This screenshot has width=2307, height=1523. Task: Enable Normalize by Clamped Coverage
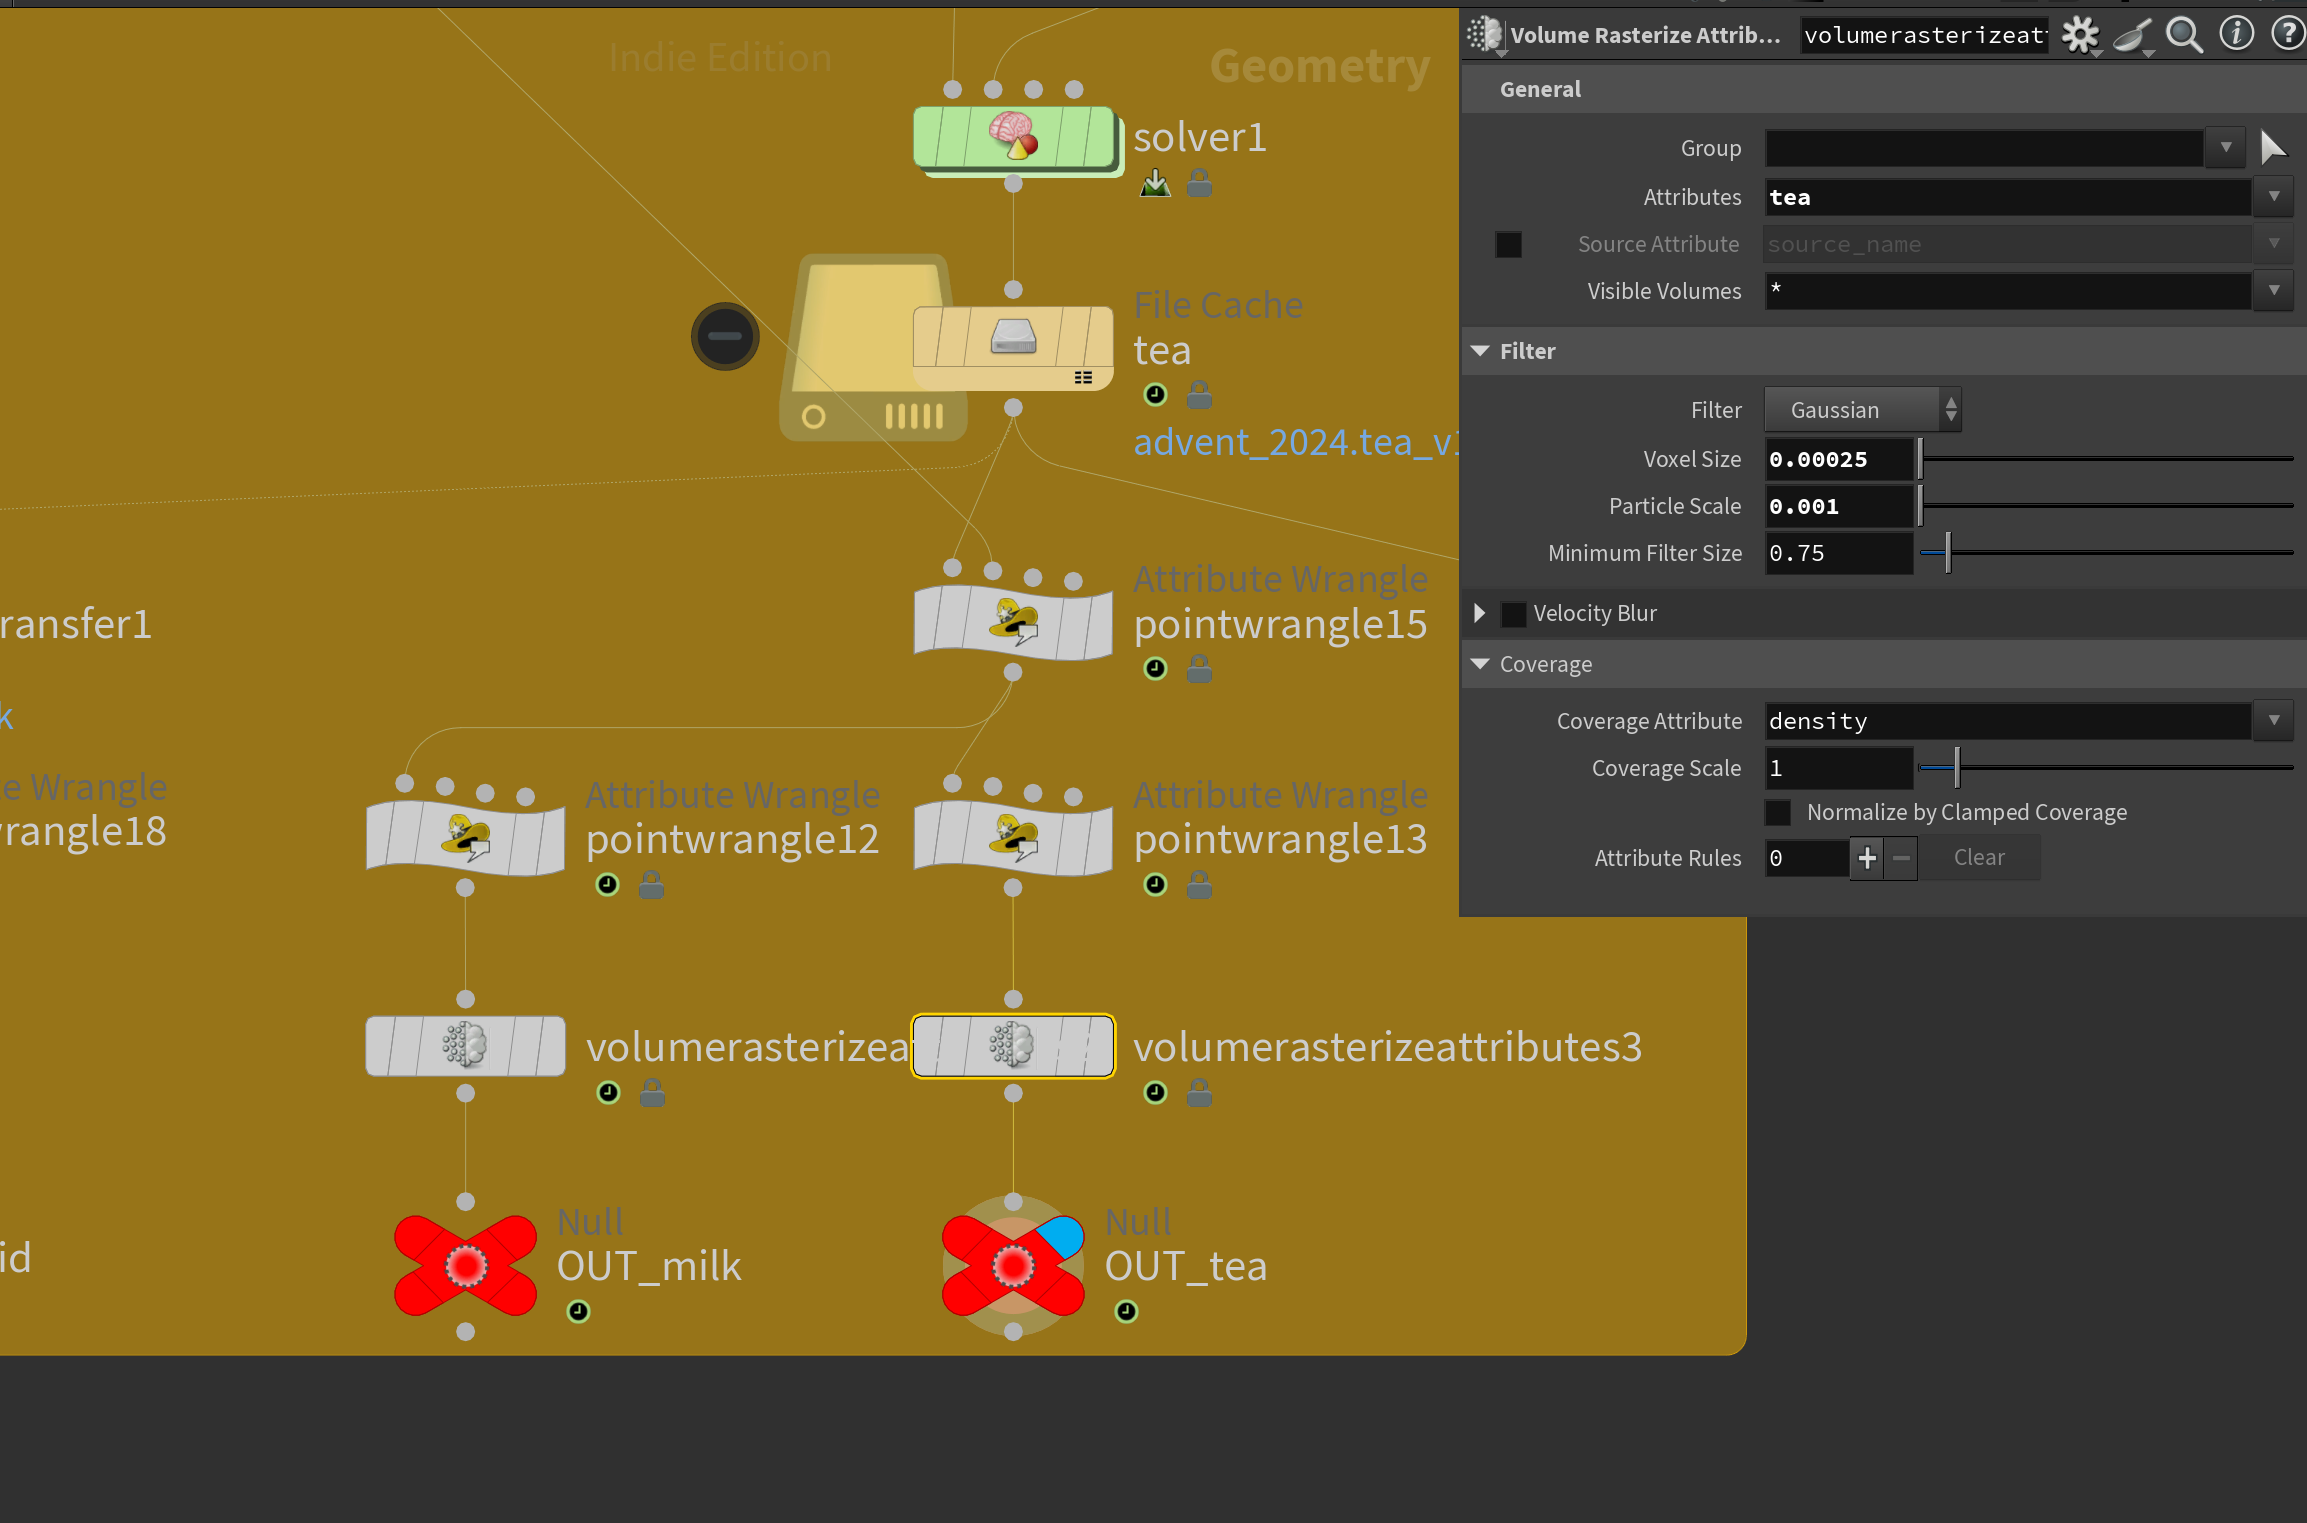click(1778, 812)
